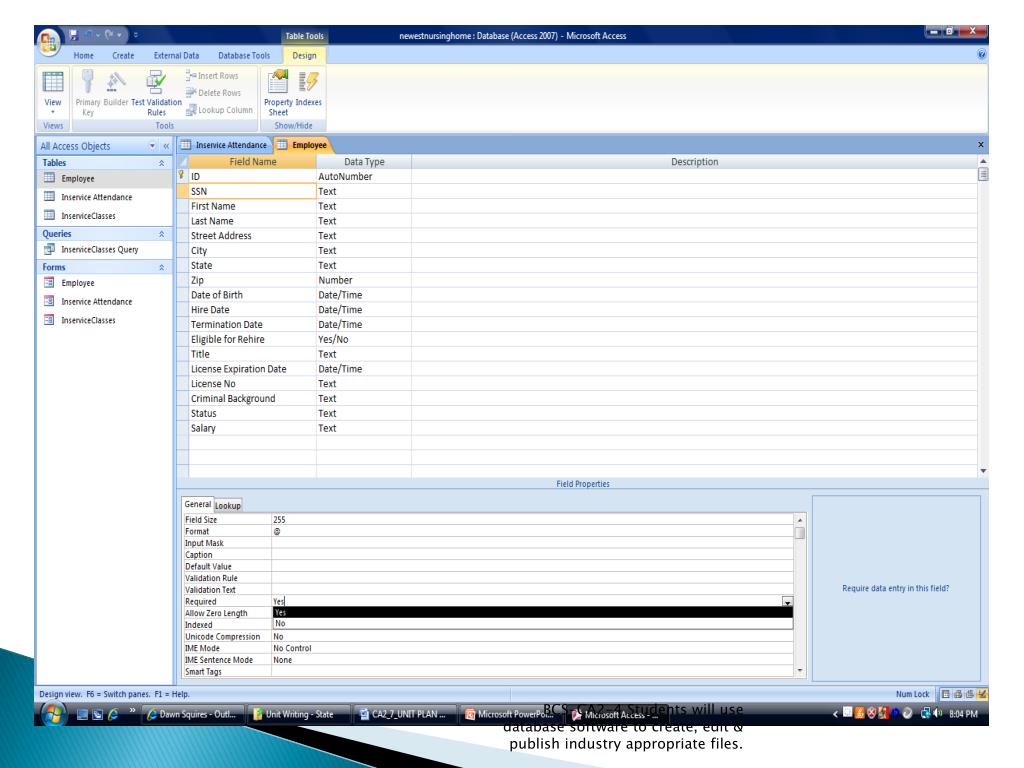The height and width of the screenshot is (768, 1024).
Task: Open the Home ribbon tab
Action: [x=84, y=56]
